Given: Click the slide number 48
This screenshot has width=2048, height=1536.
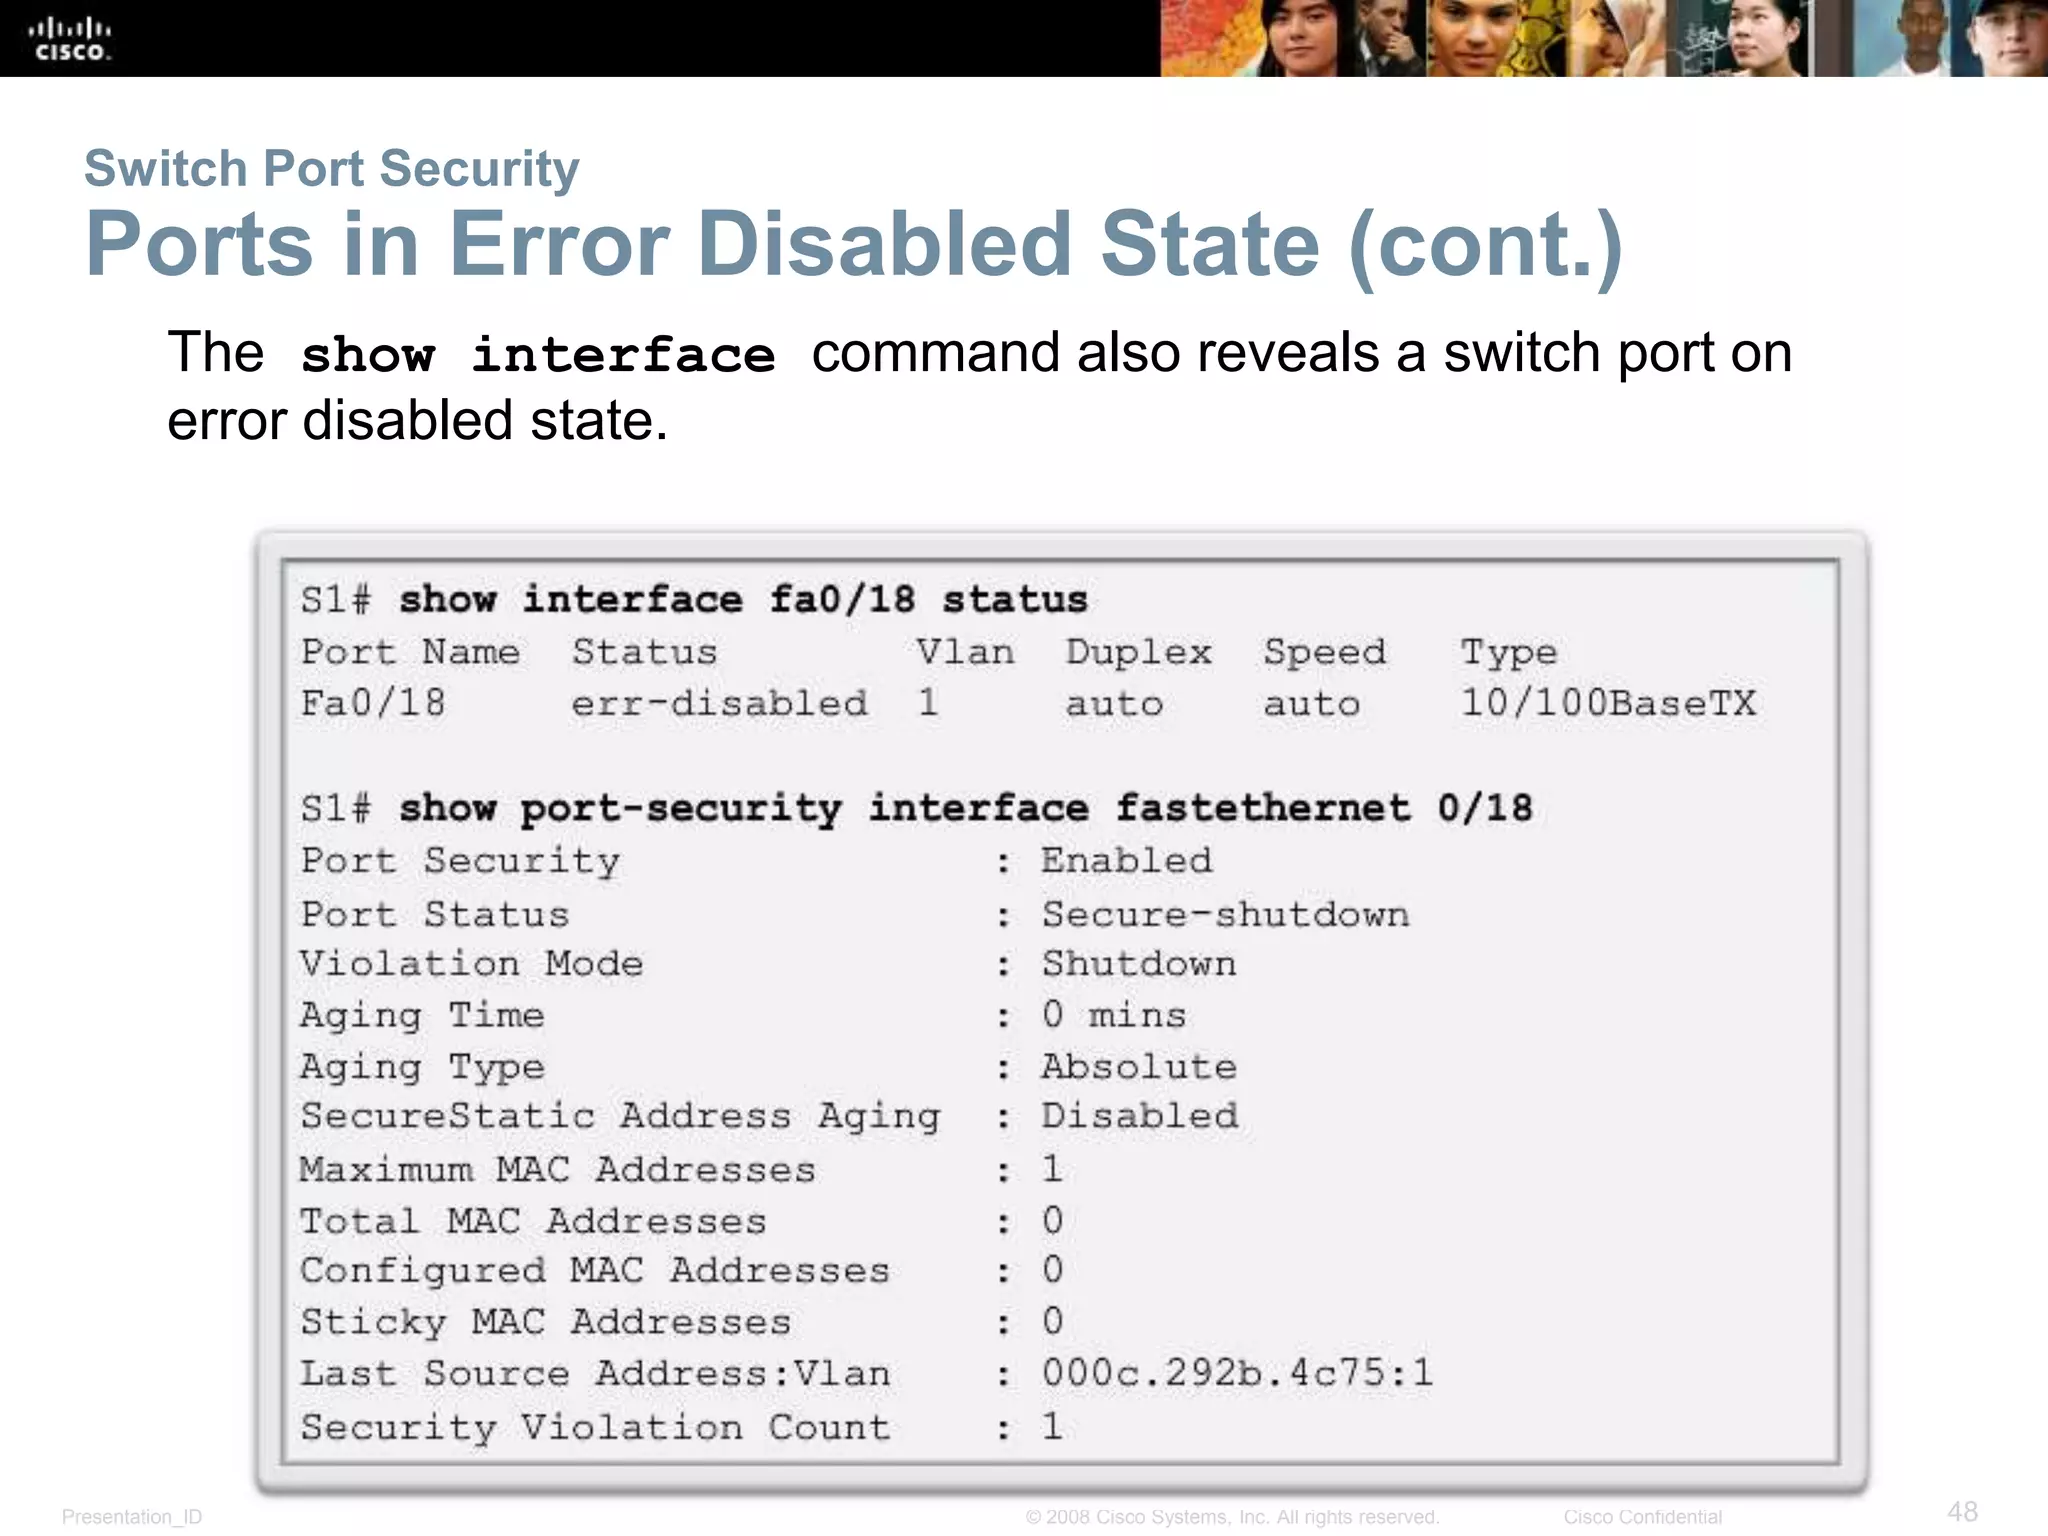Looking at the screenshot, I should pos(1962,1511).
